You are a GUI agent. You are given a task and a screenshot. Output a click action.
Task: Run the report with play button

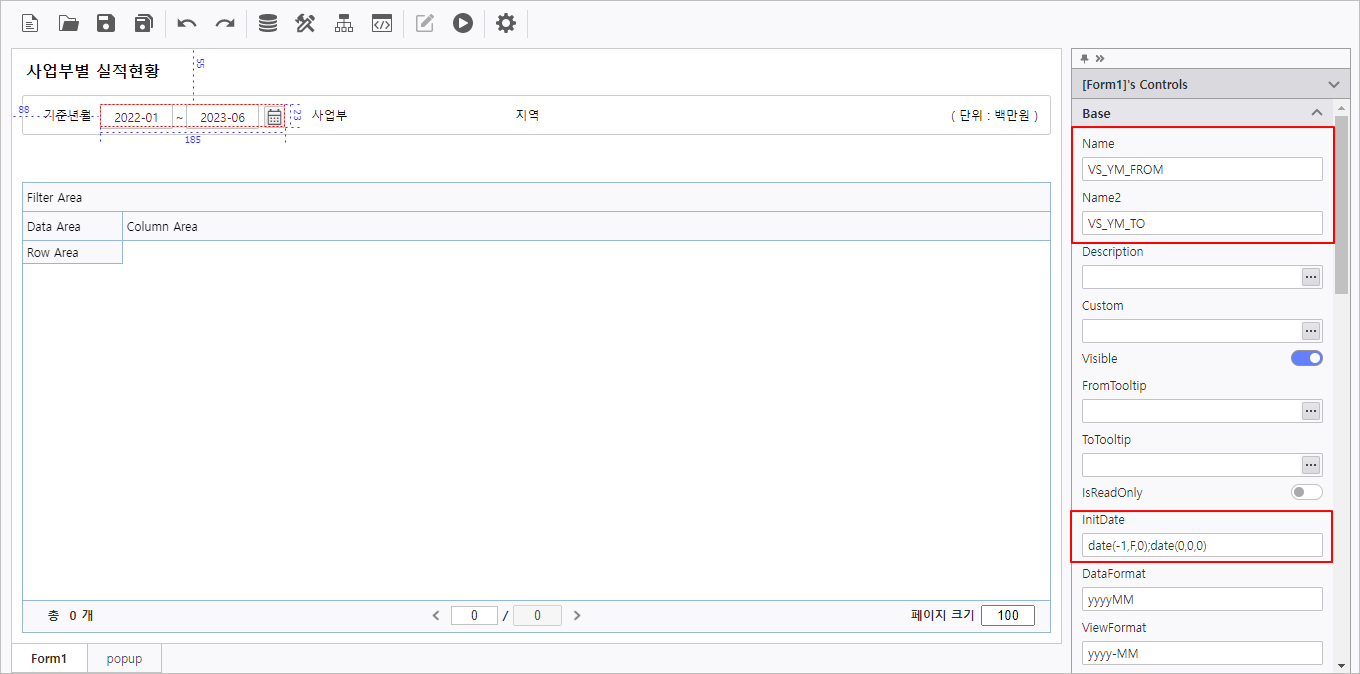click(x=462, y=23)
